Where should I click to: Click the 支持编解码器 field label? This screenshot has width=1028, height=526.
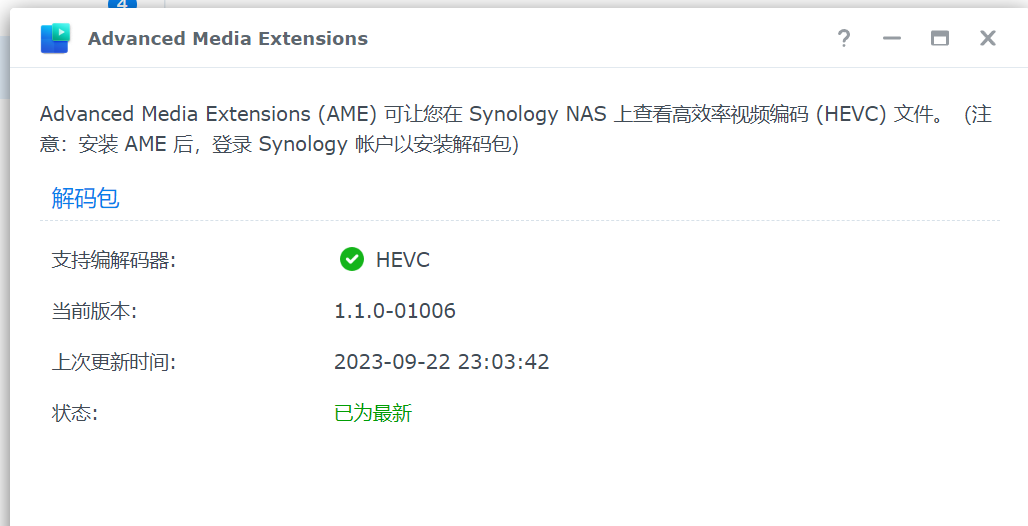[114, 260]
